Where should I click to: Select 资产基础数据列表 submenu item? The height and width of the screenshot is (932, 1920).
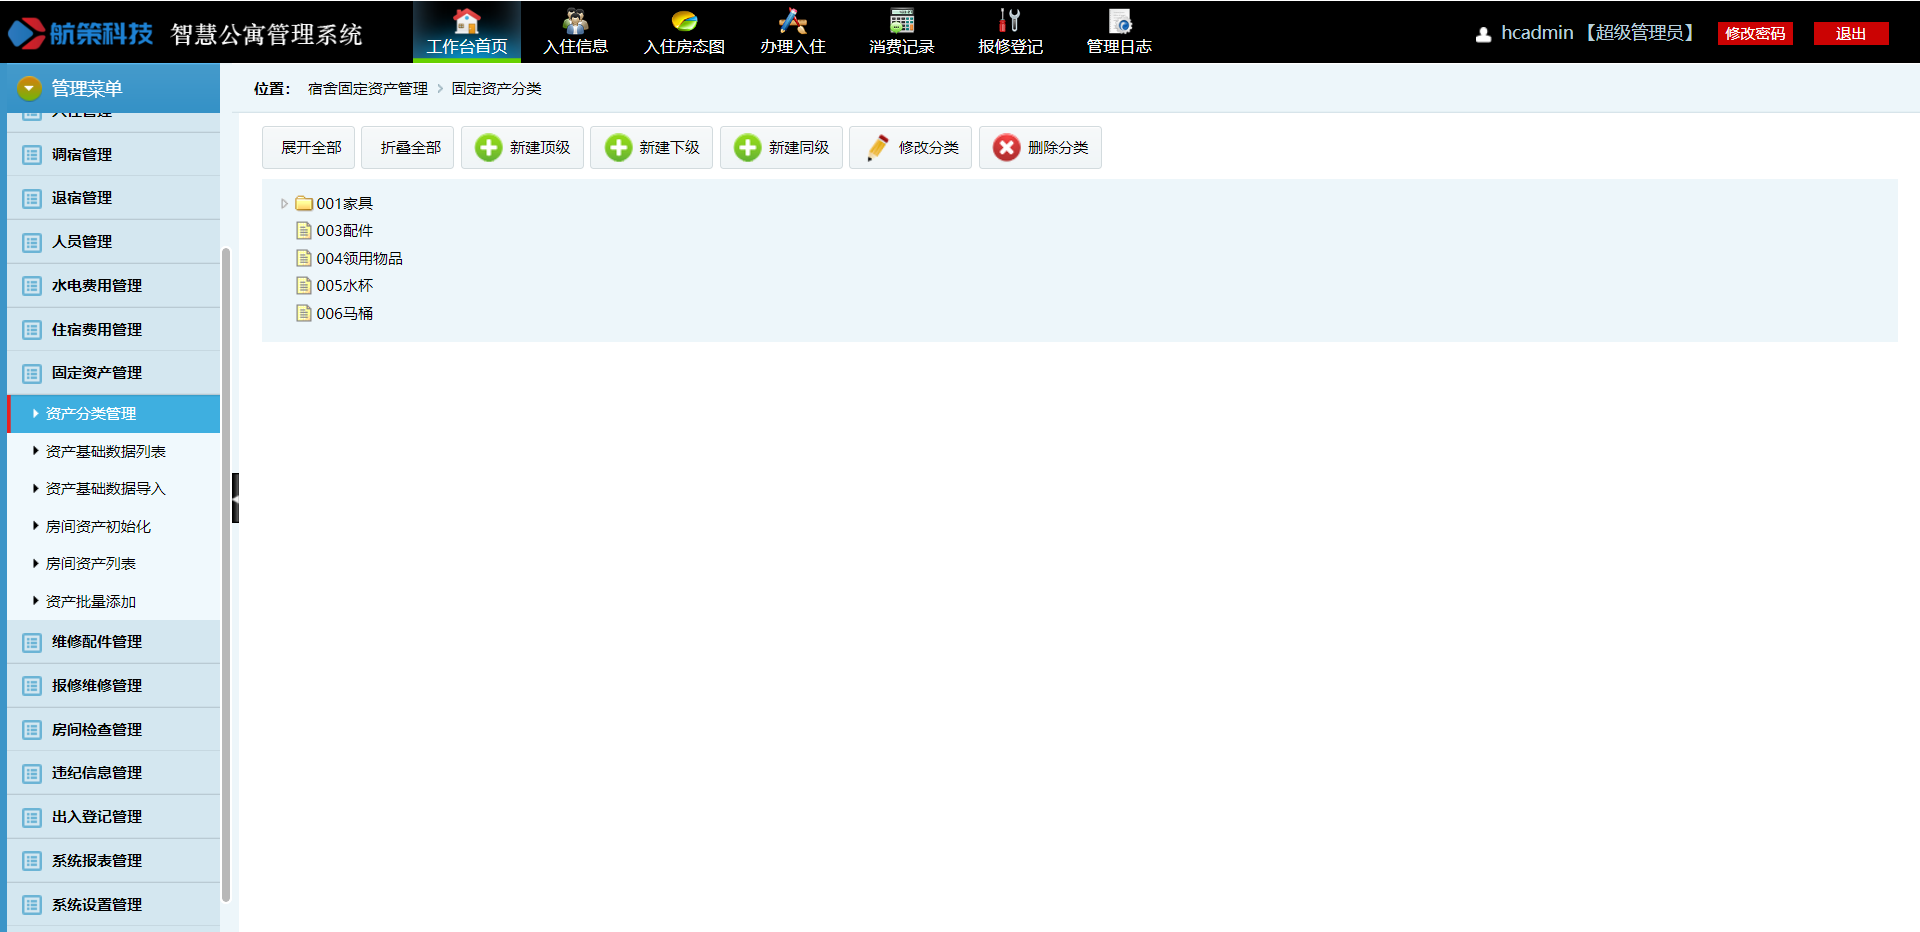coord(106,452)
